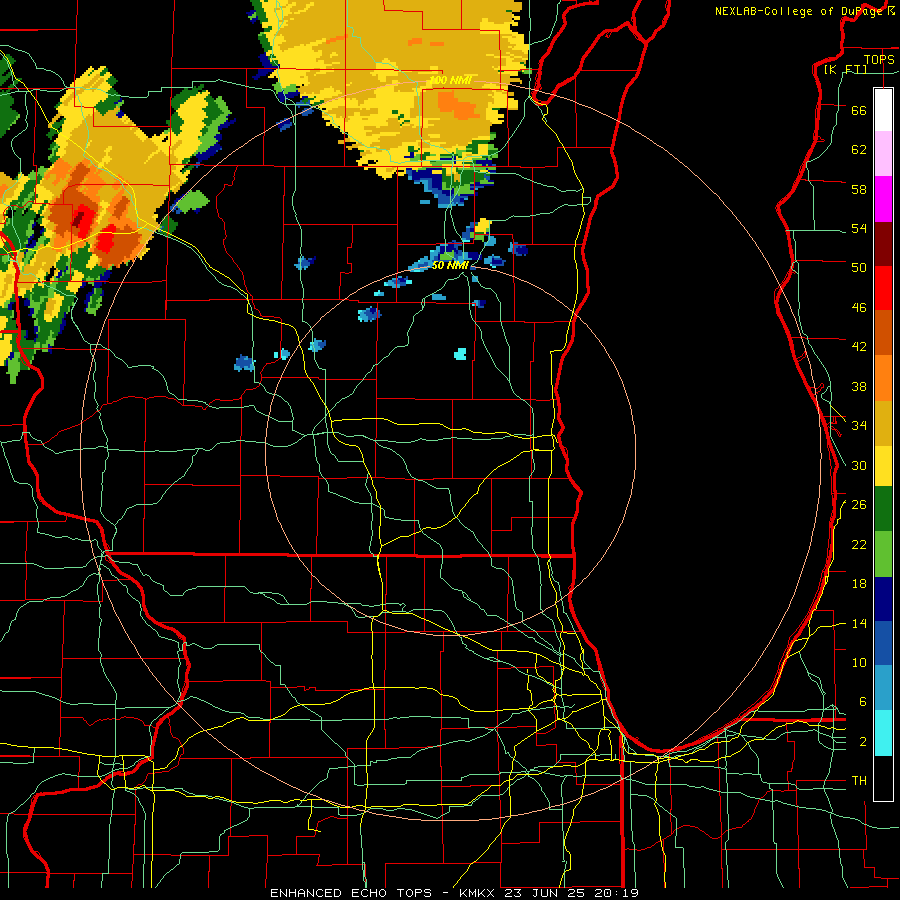Click the legend label 66

[859, 110]
